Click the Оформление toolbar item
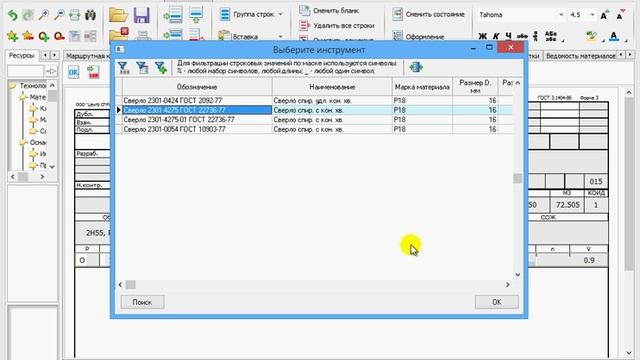This screenshot has height=360, width=640. click(418, 36)
